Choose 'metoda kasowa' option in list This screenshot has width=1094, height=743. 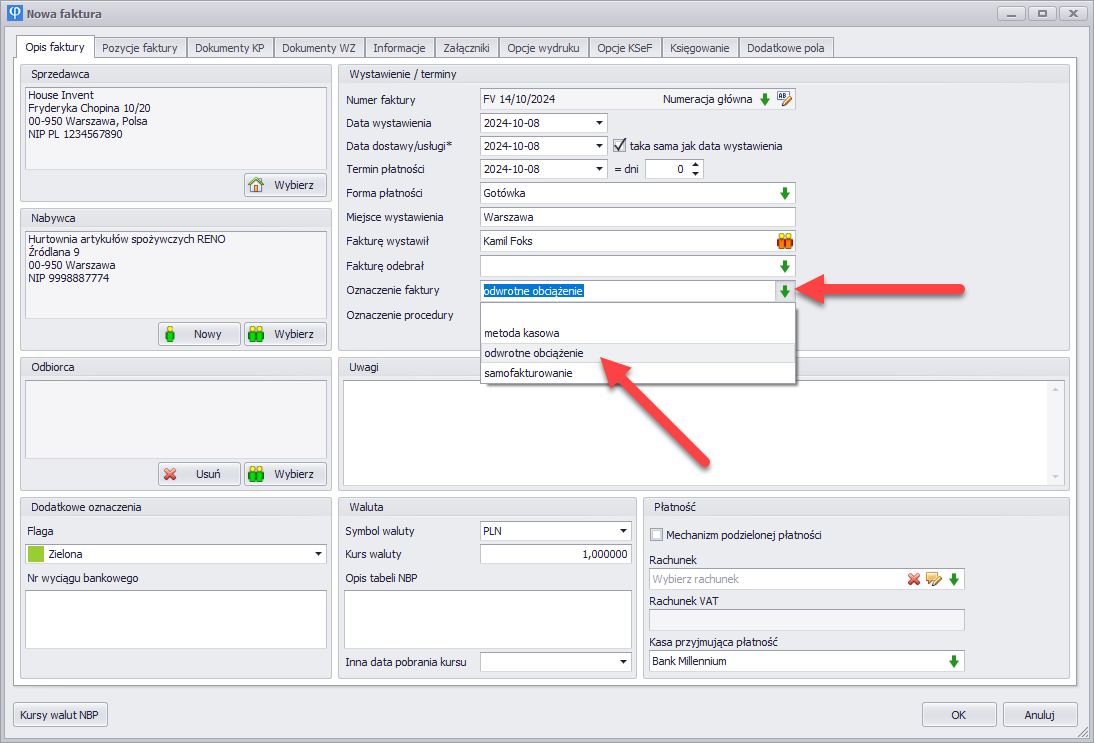tap(521, 332)
